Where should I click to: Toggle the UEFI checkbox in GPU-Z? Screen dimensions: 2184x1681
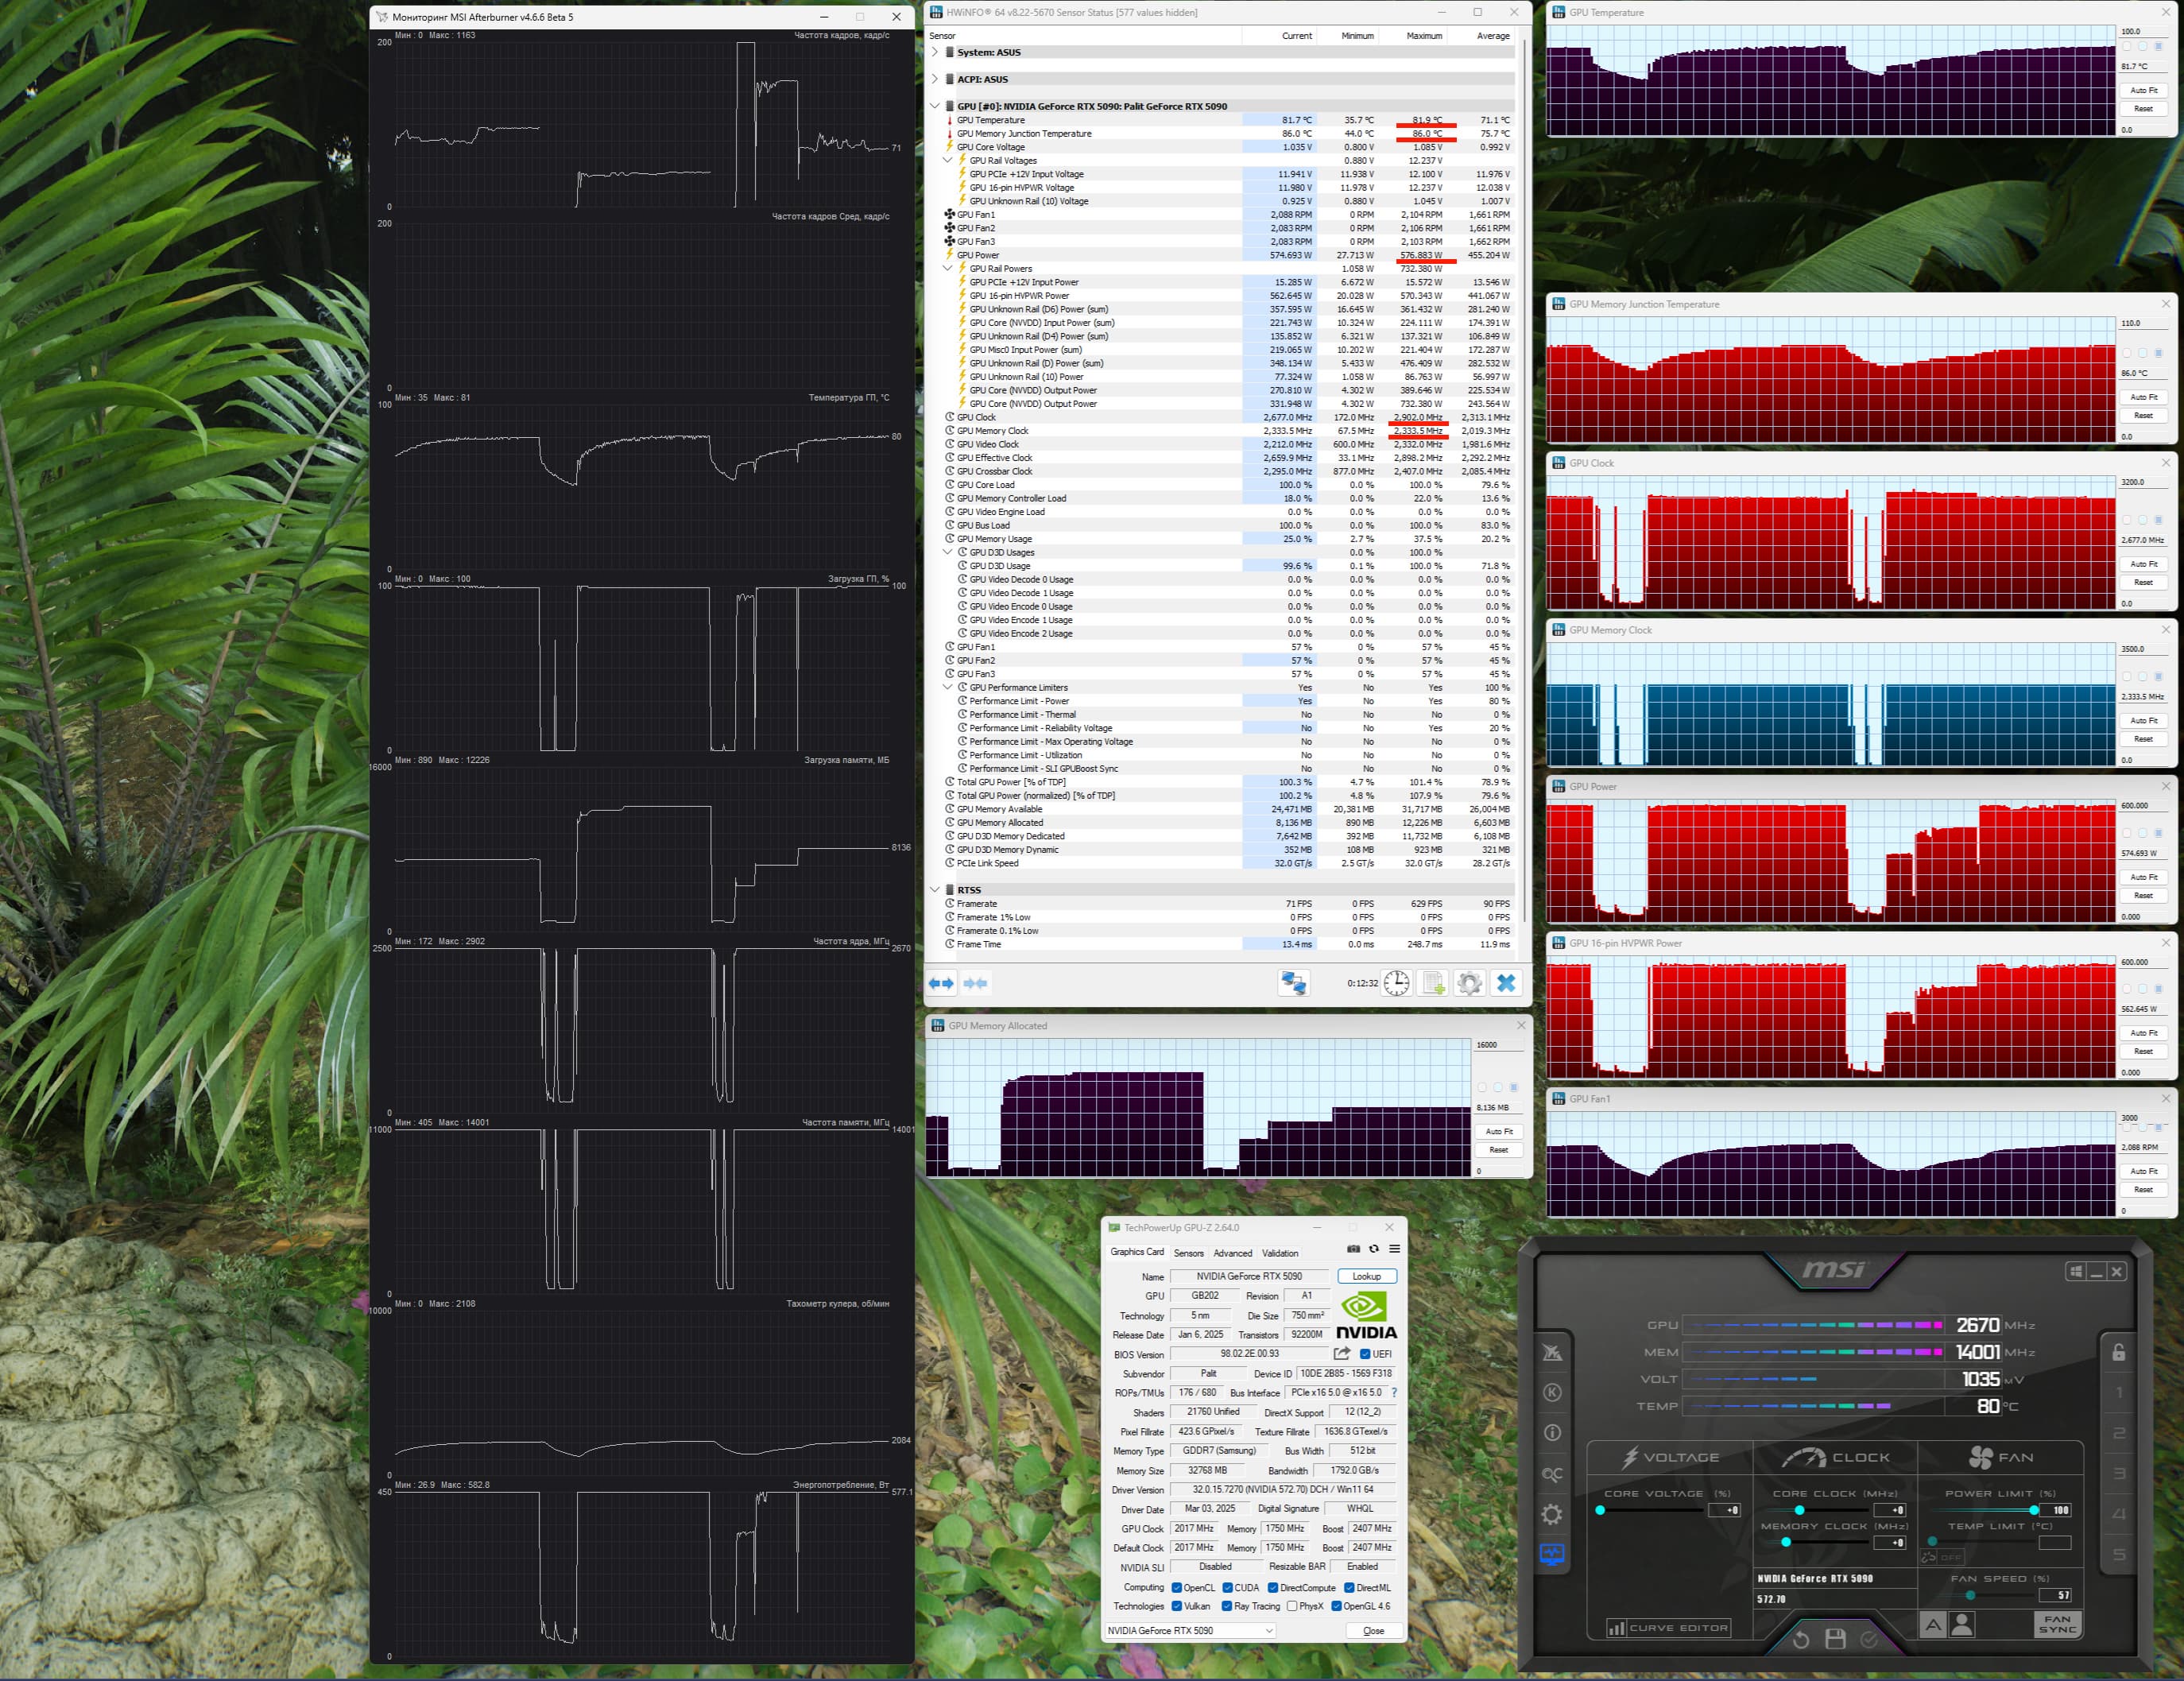[x=1365, y=1354]
